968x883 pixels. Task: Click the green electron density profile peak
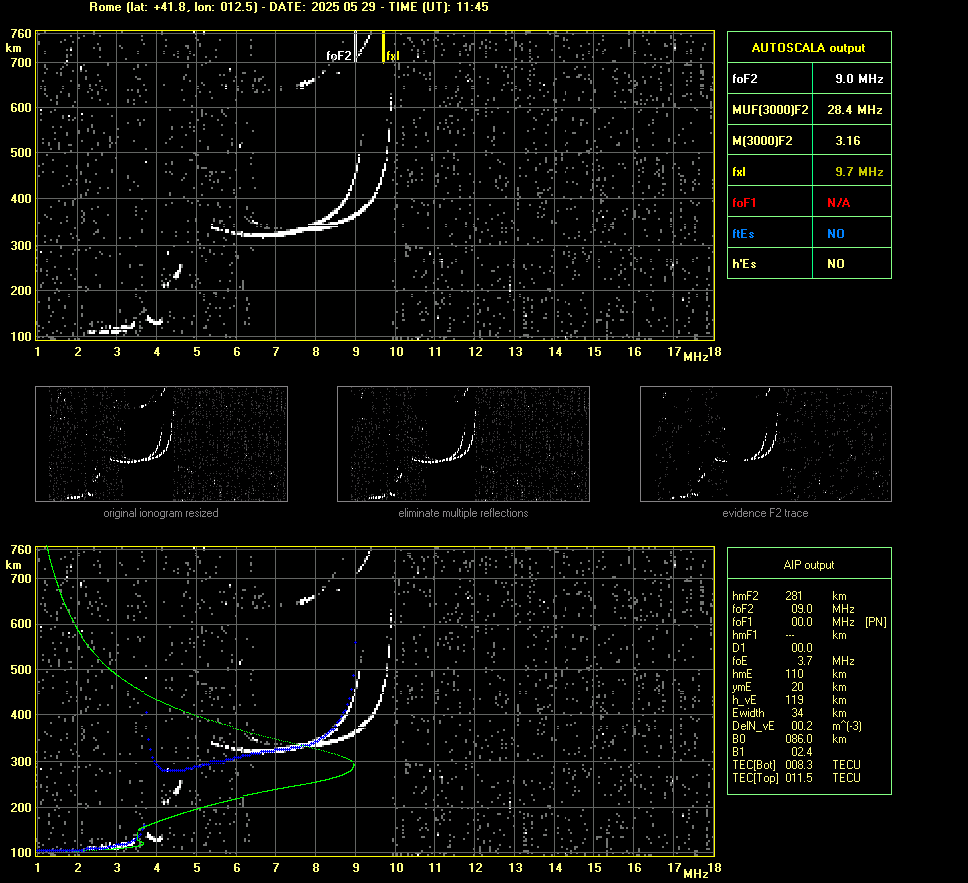tap(354, 766)
